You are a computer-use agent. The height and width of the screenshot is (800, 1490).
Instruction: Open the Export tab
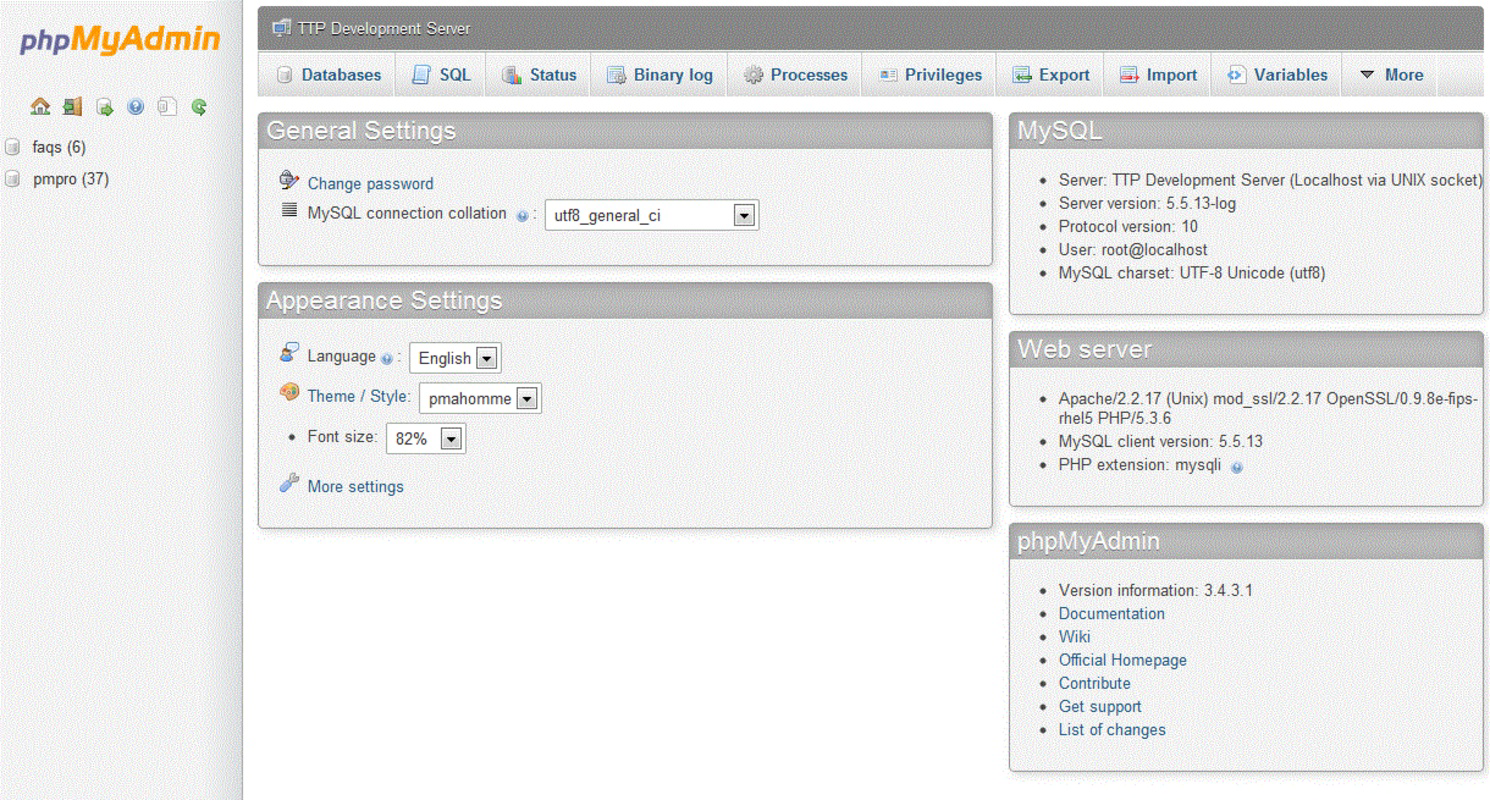(1050, 75)
